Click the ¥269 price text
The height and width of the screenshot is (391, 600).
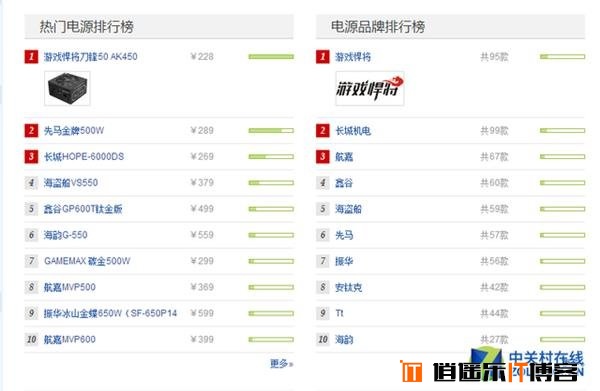[x=202, y=156]
